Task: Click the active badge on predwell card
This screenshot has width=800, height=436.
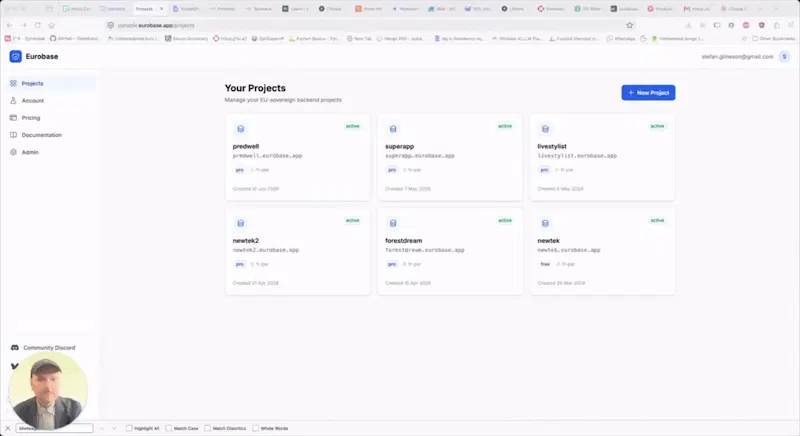Action: 353,126
